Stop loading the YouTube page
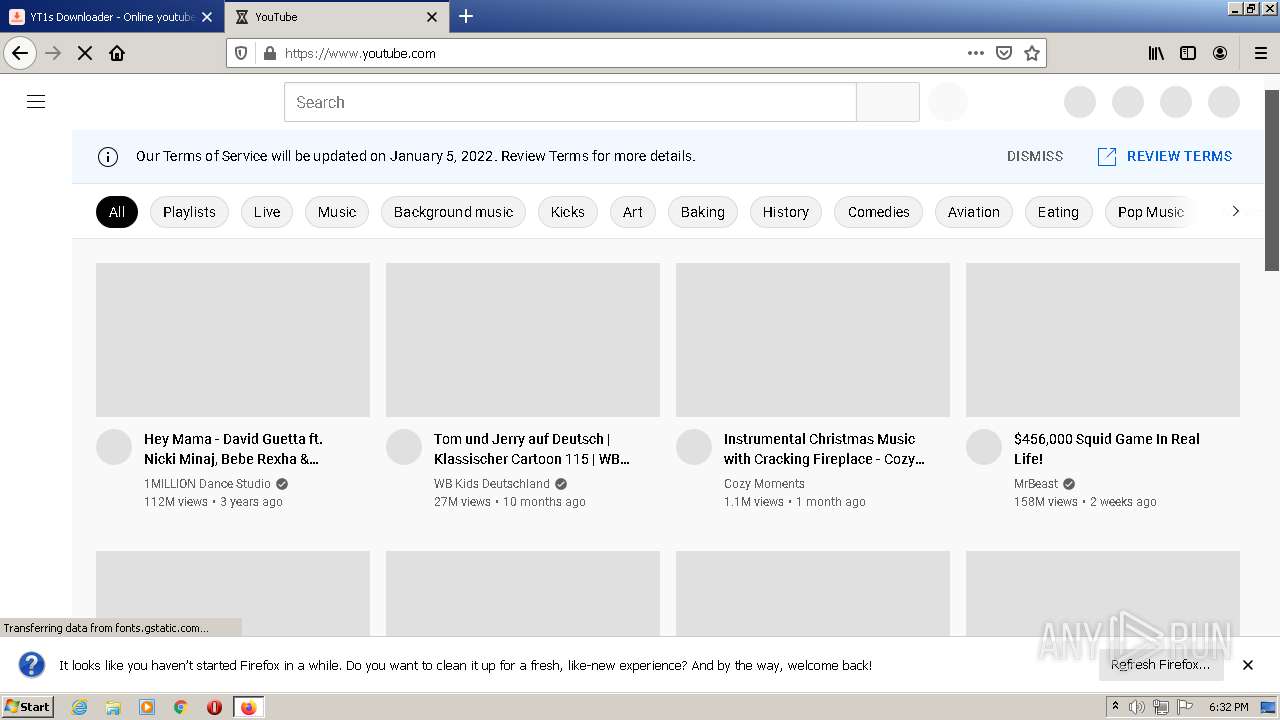The image size is (1280, 720). pos(85,53)
